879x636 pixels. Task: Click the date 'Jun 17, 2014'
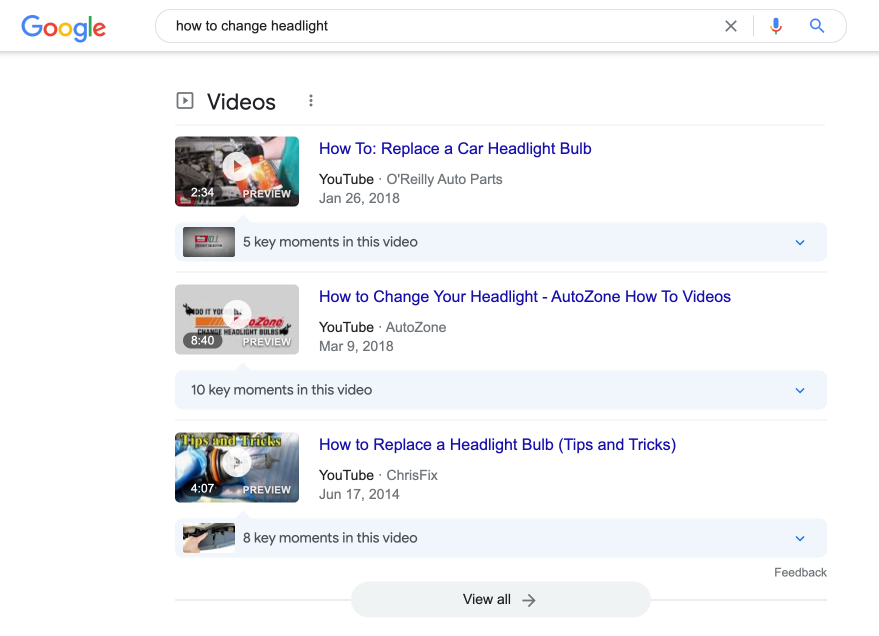pos(359,494)
